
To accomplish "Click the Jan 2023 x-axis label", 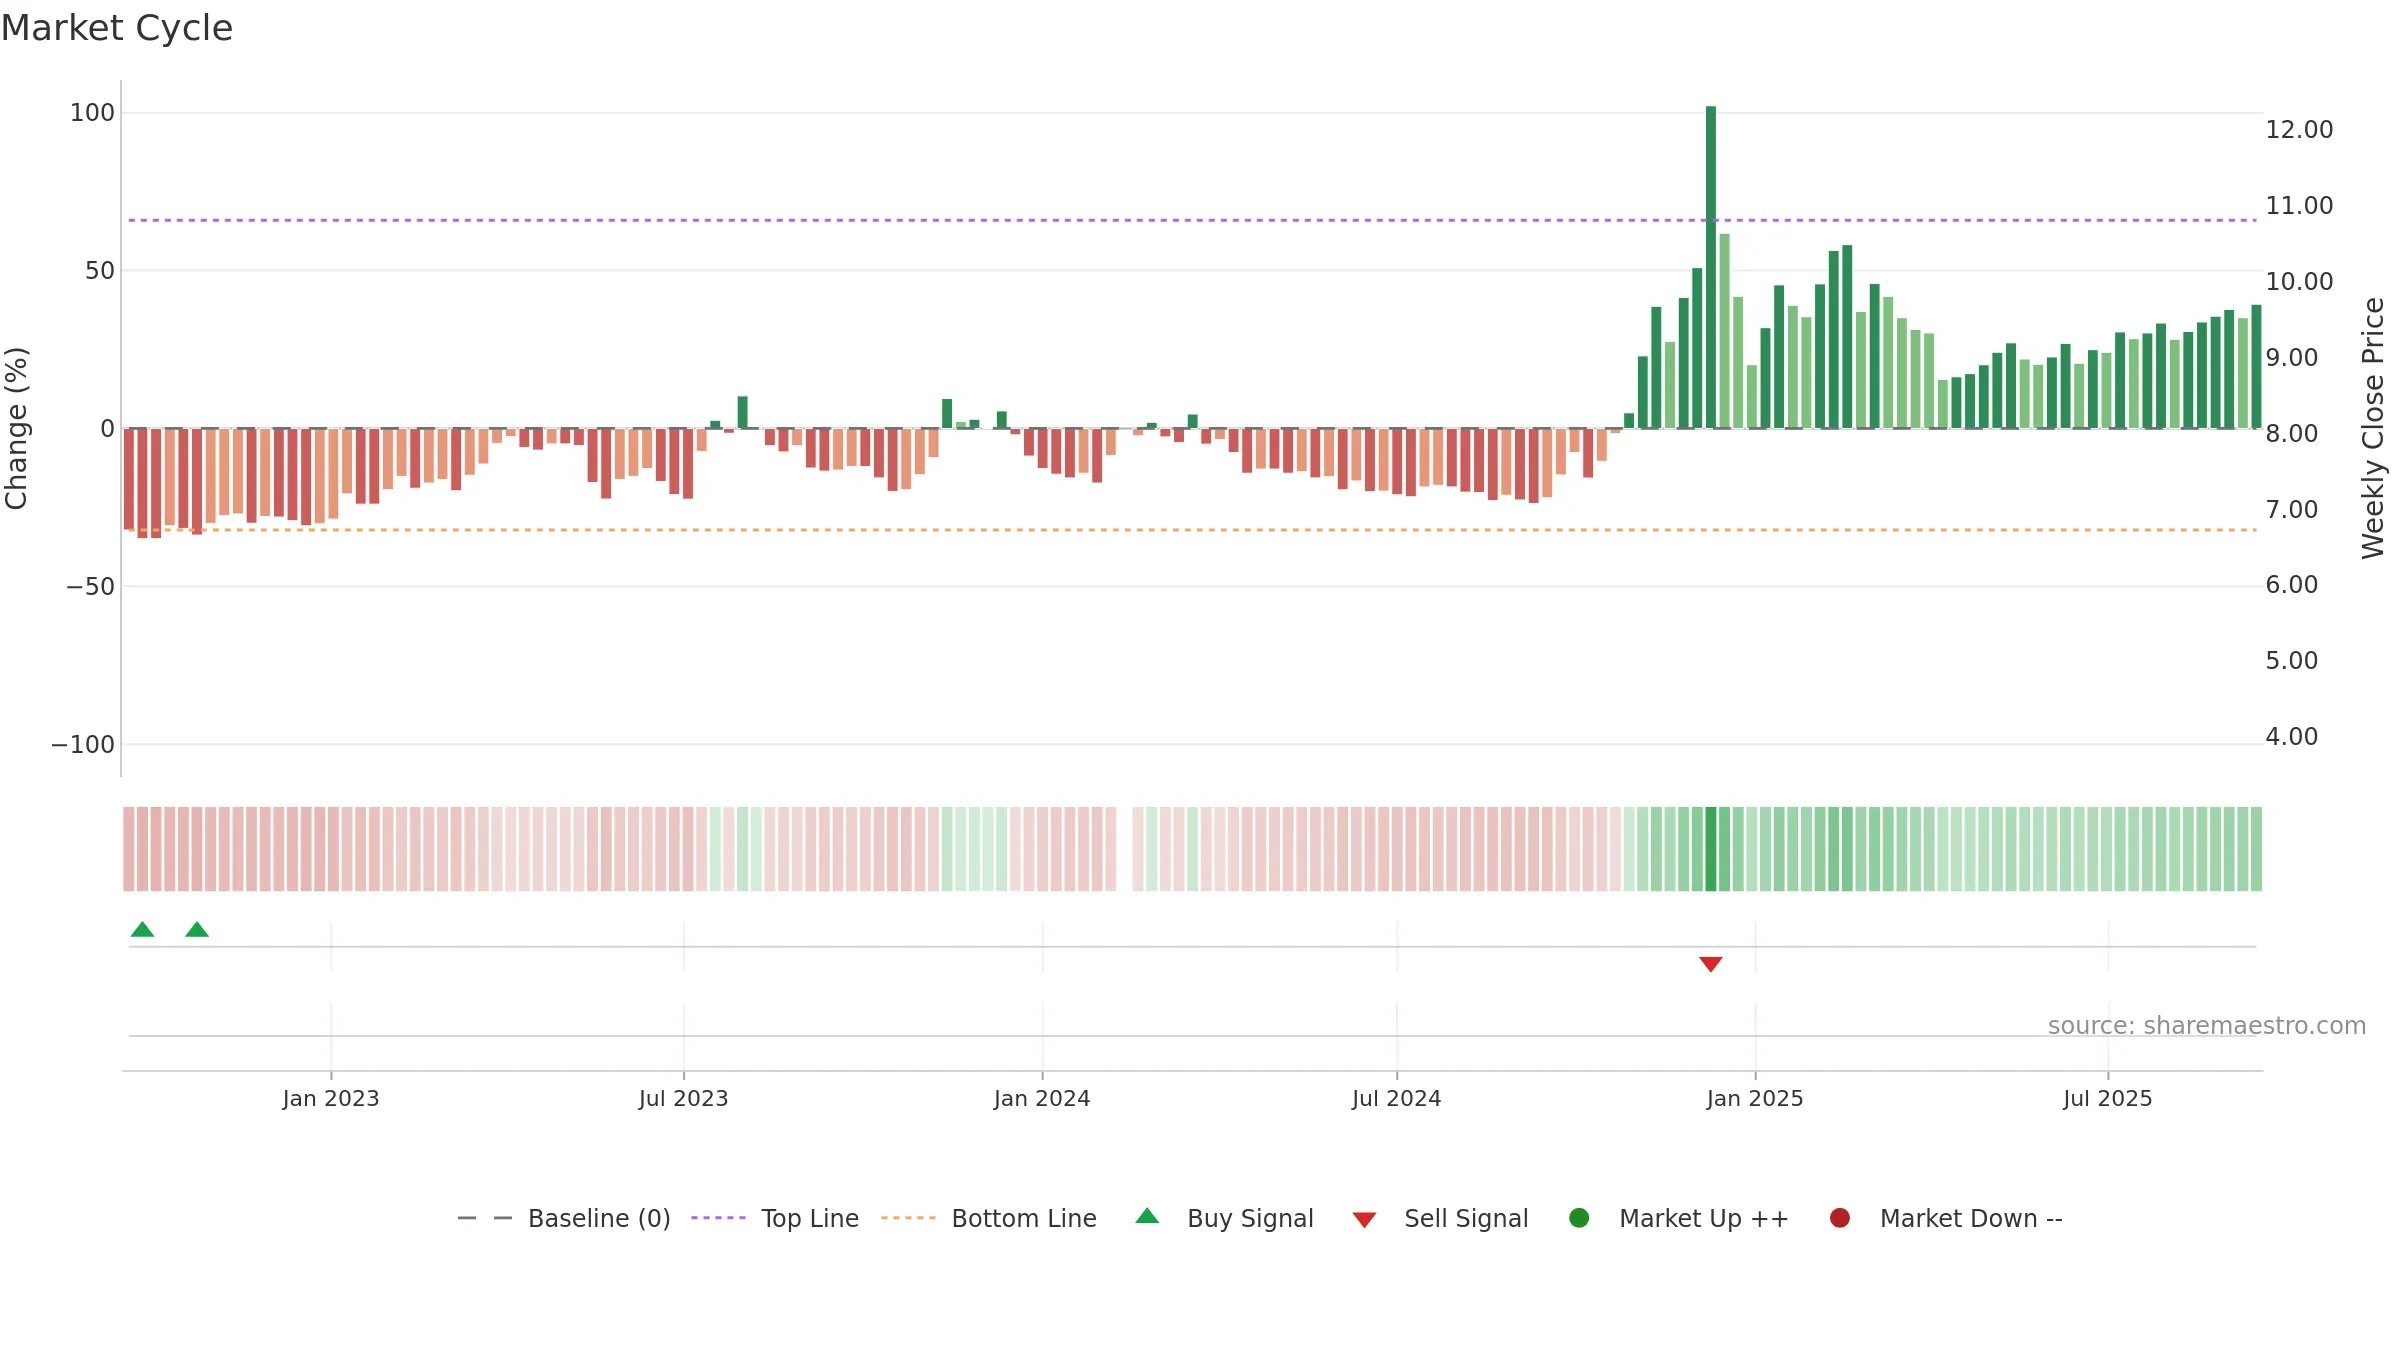I will click(331, 1099).
